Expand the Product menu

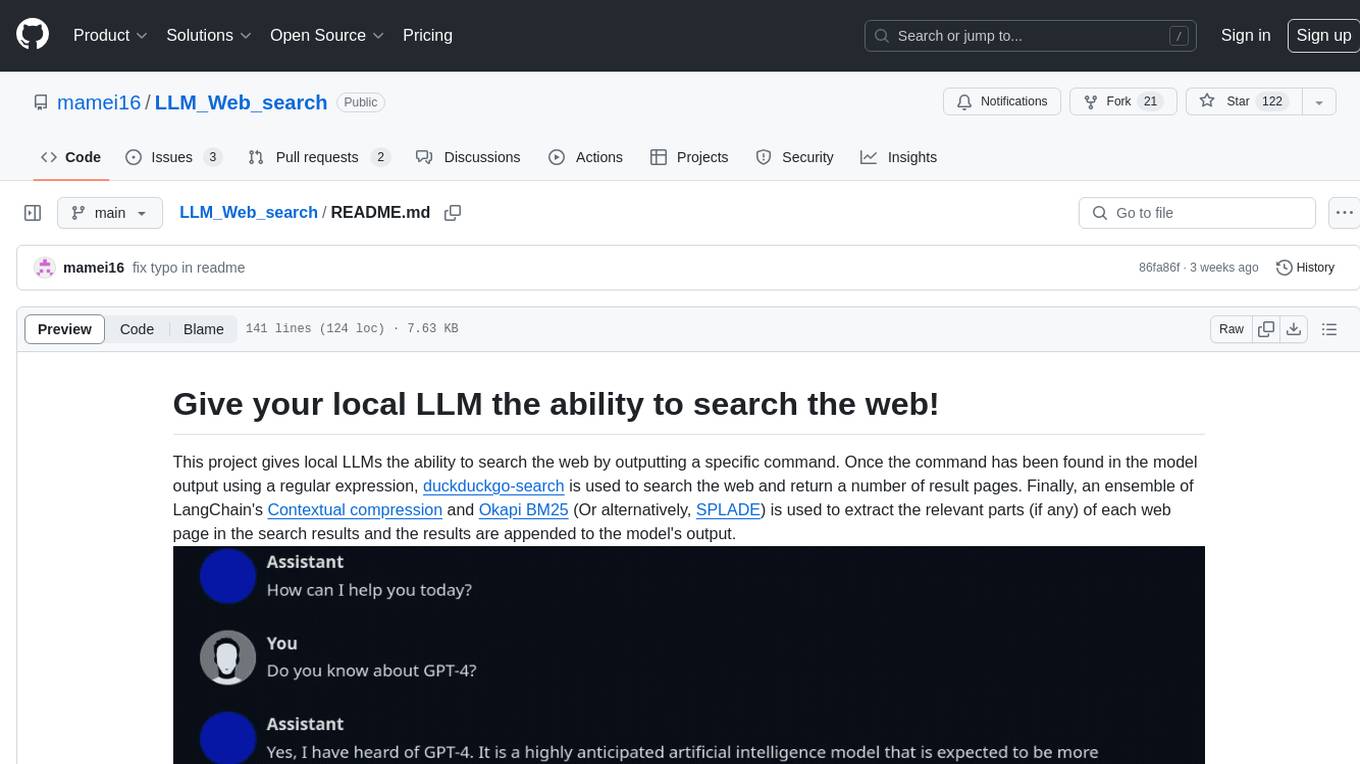[x=110, y=35]
